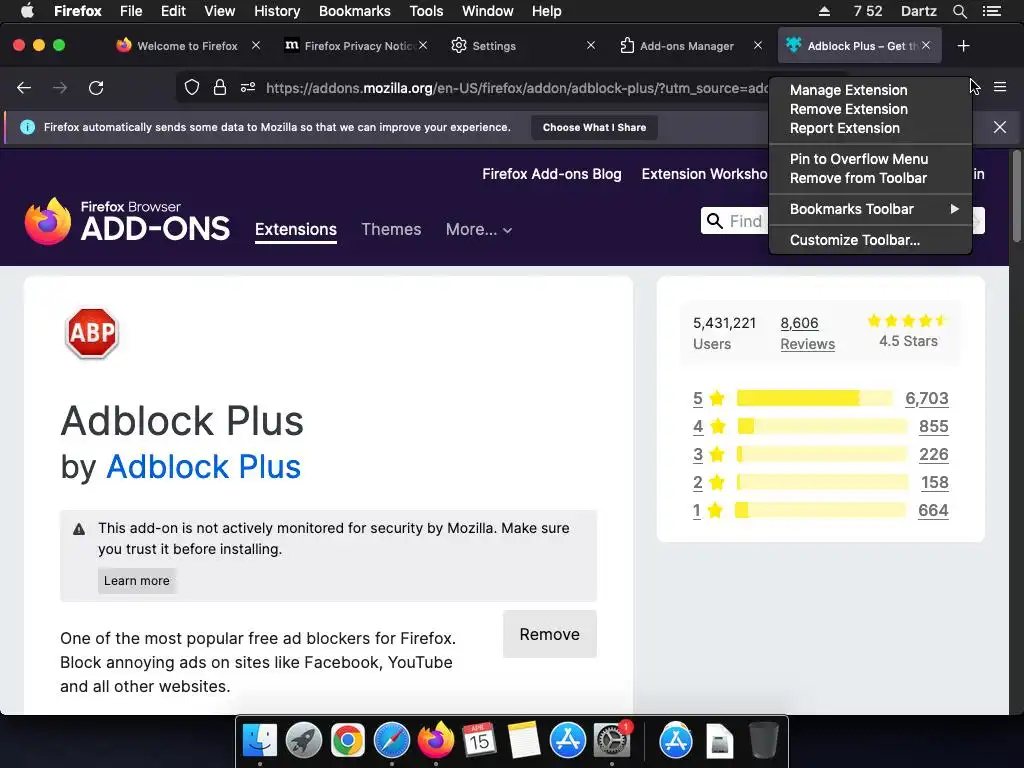
Task: Select Report Extension in the context menu
Action: click(871, 128)
